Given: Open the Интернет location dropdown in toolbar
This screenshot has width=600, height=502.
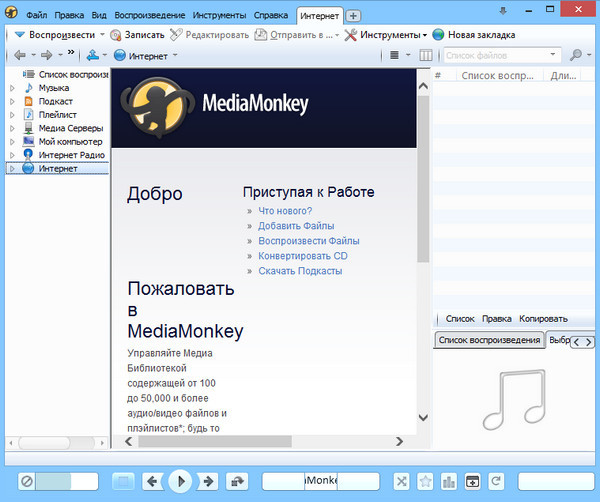Looking at the screenshot, I should point(175,55).
